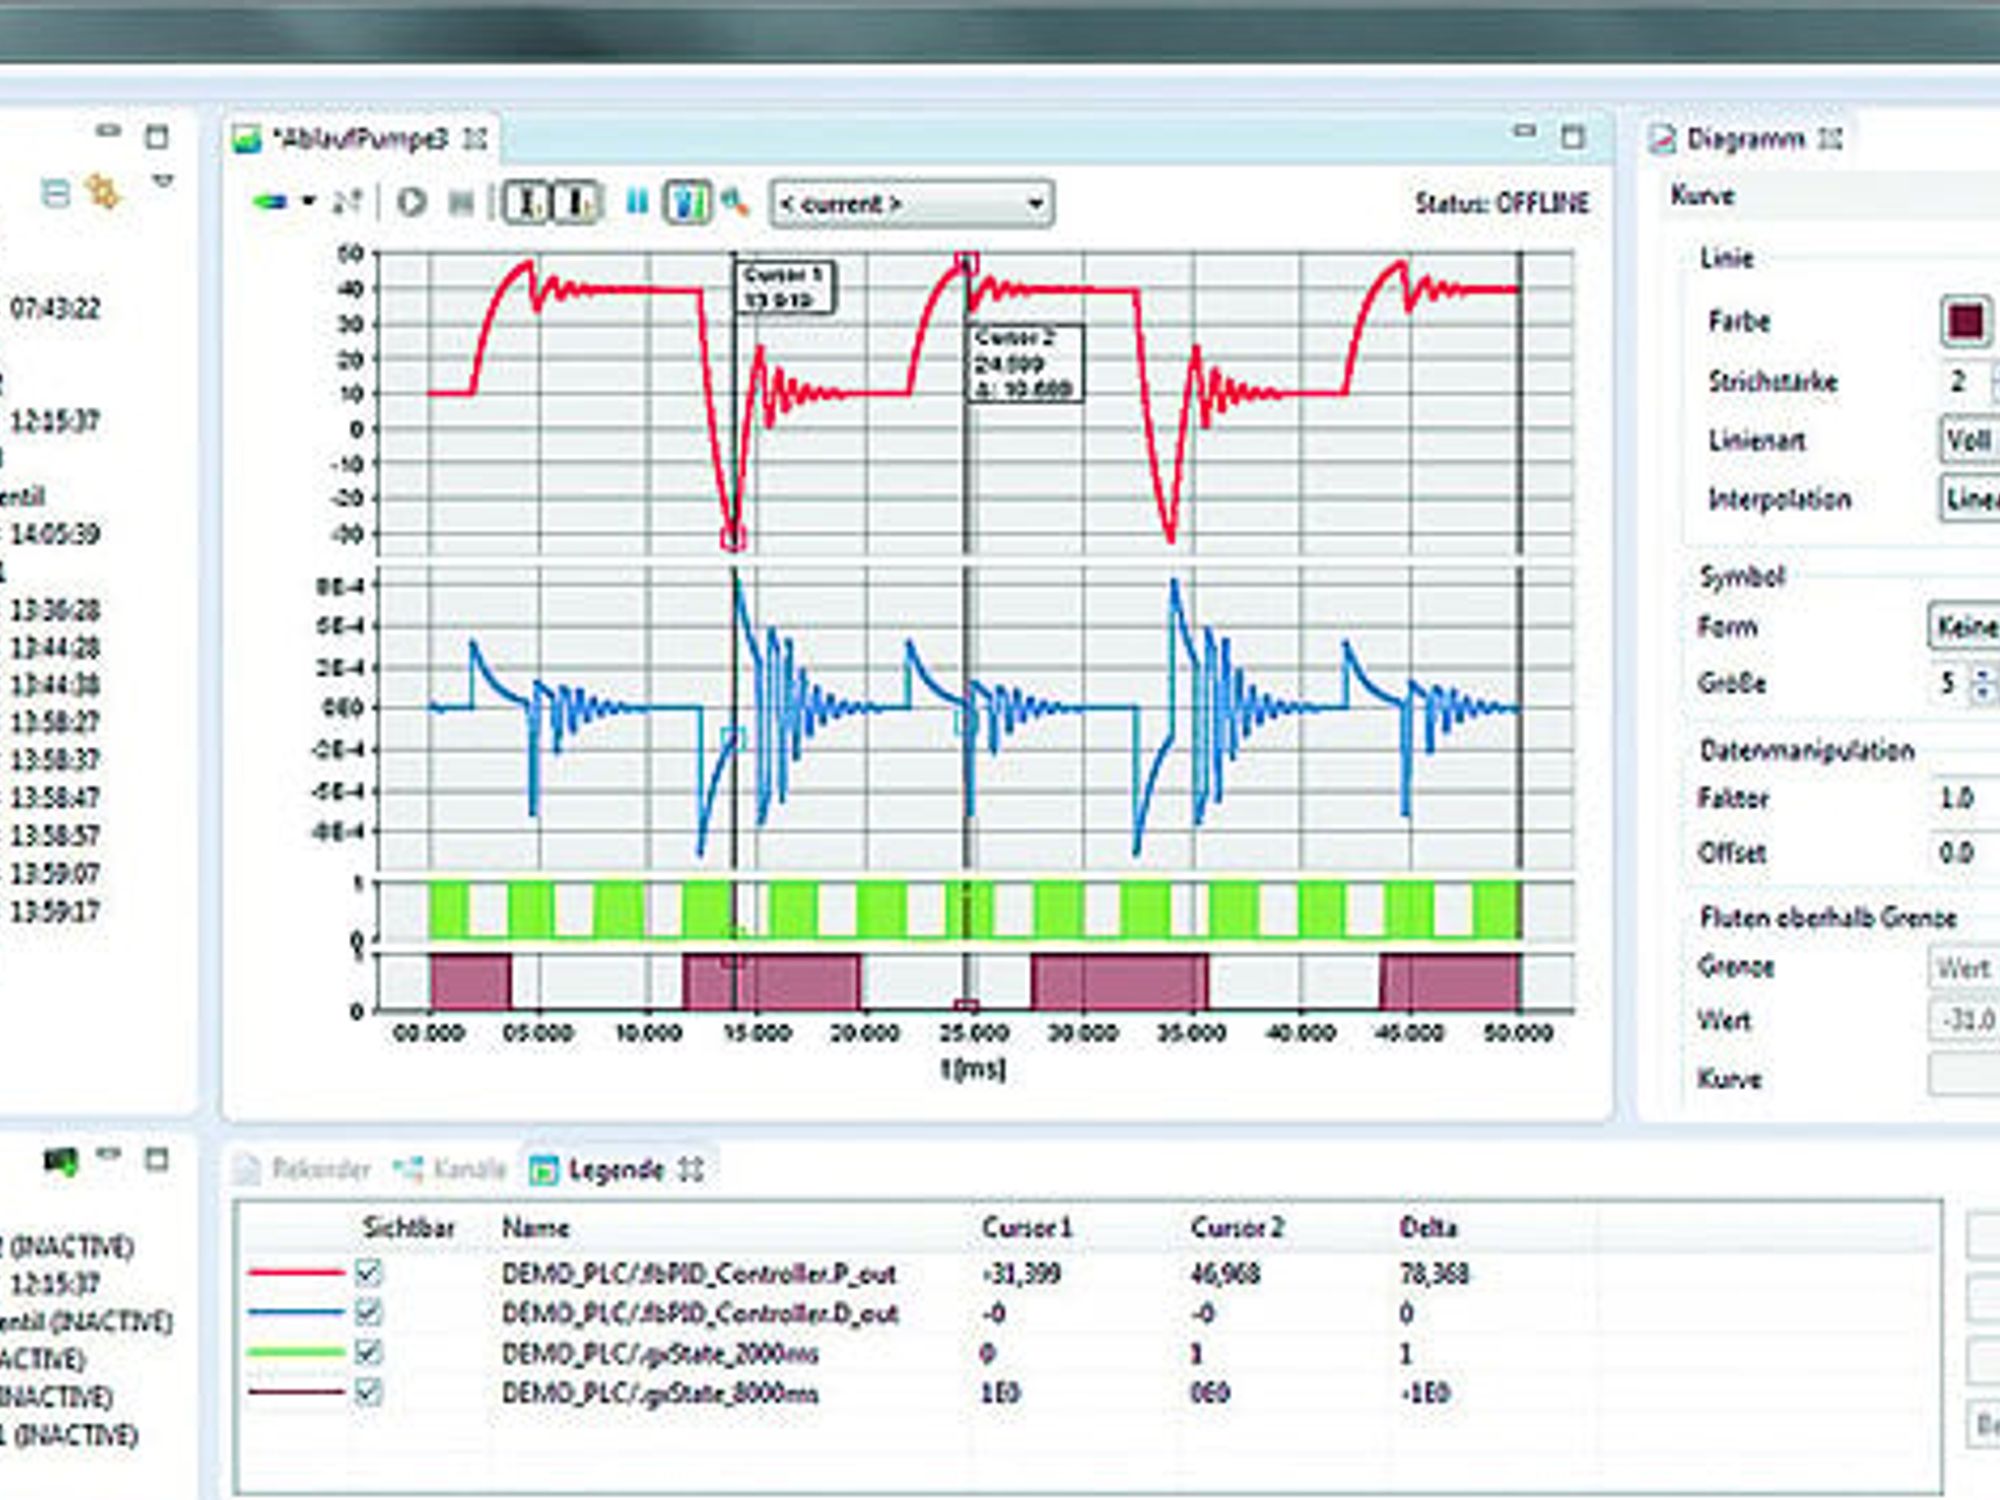Click the Sichtbar column header
This screenshot has width=2000, height=1500.
click(x=408, y=1228)
